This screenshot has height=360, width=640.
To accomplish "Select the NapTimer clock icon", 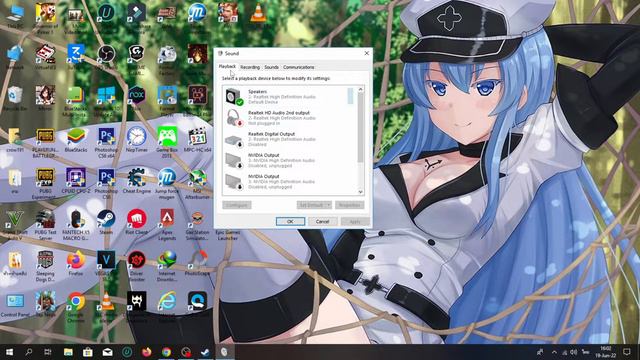I will [x=137, y=140].
